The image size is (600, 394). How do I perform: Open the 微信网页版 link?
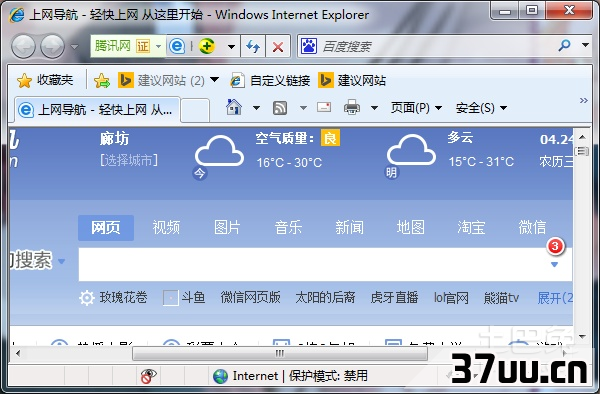click(250, 298)
